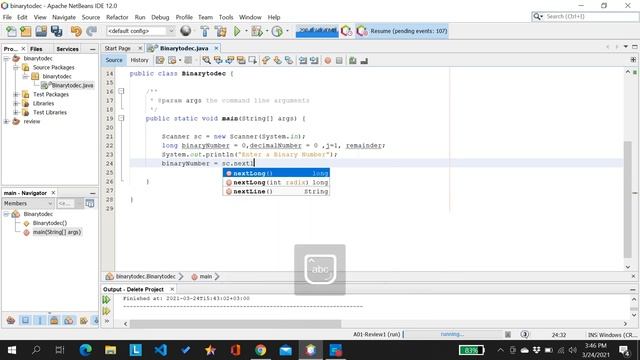
Task: Open the Navigate menu
Action: click(x=64, y=17)
